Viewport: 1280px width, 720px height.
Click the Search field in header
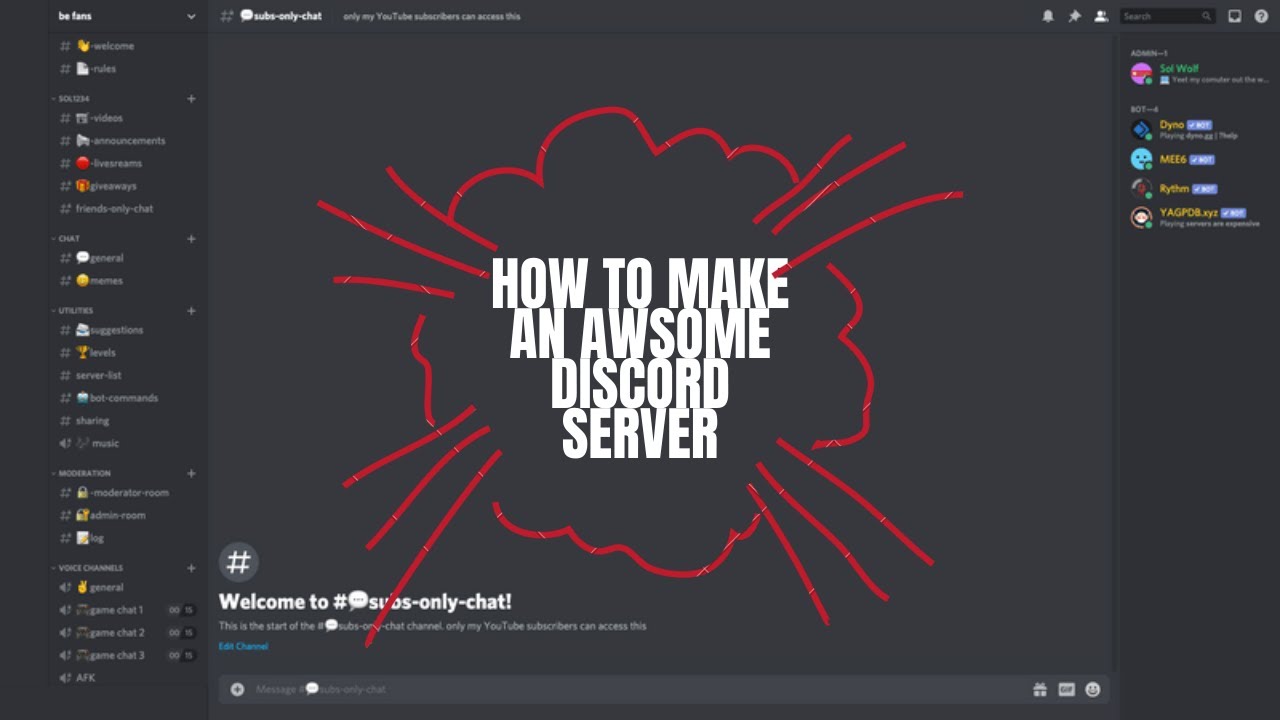pyautogui.click(x=1167, y=16)
